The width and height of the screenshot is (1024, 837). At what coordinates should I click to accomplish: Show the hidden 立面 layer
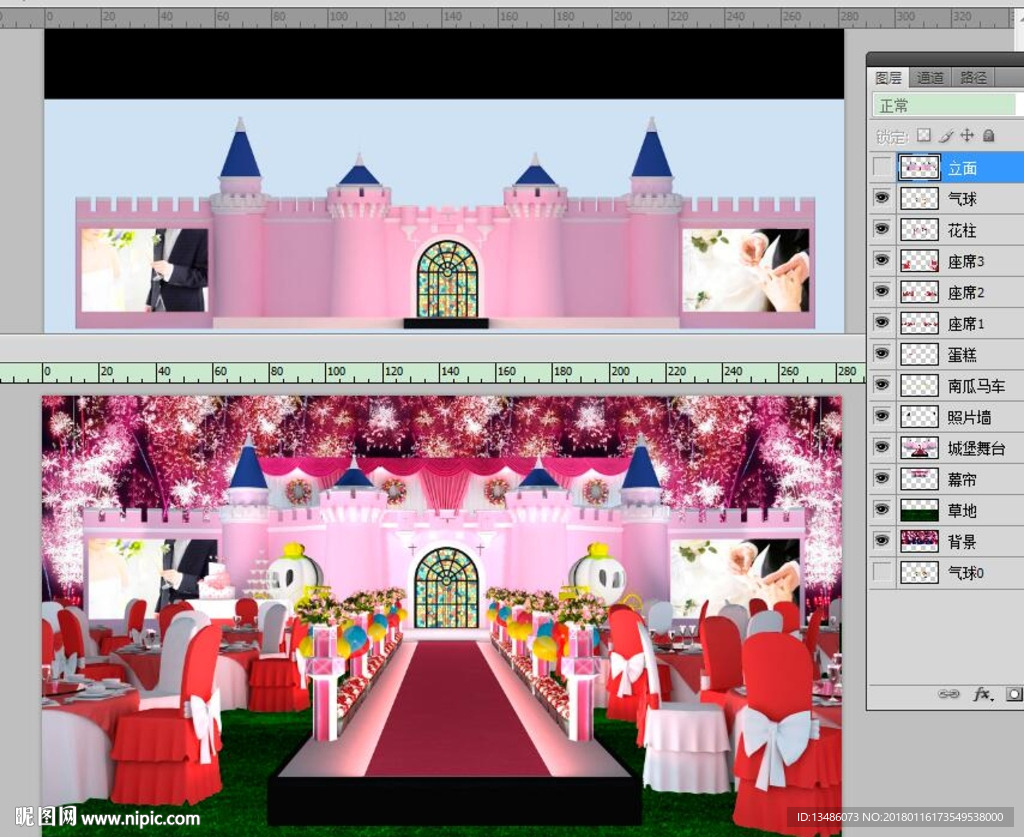[881, 167]
